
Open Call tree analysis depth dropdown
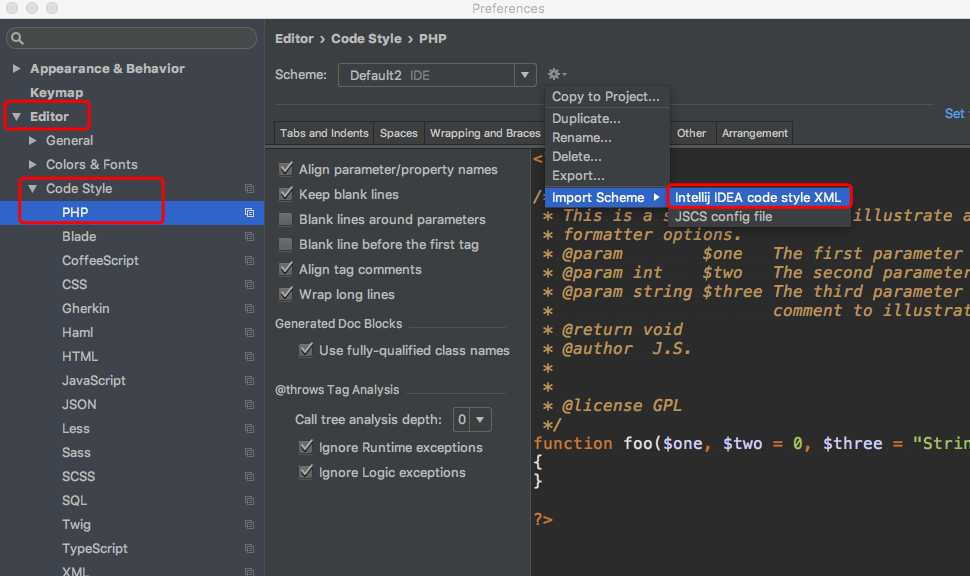tap(480, 419)
